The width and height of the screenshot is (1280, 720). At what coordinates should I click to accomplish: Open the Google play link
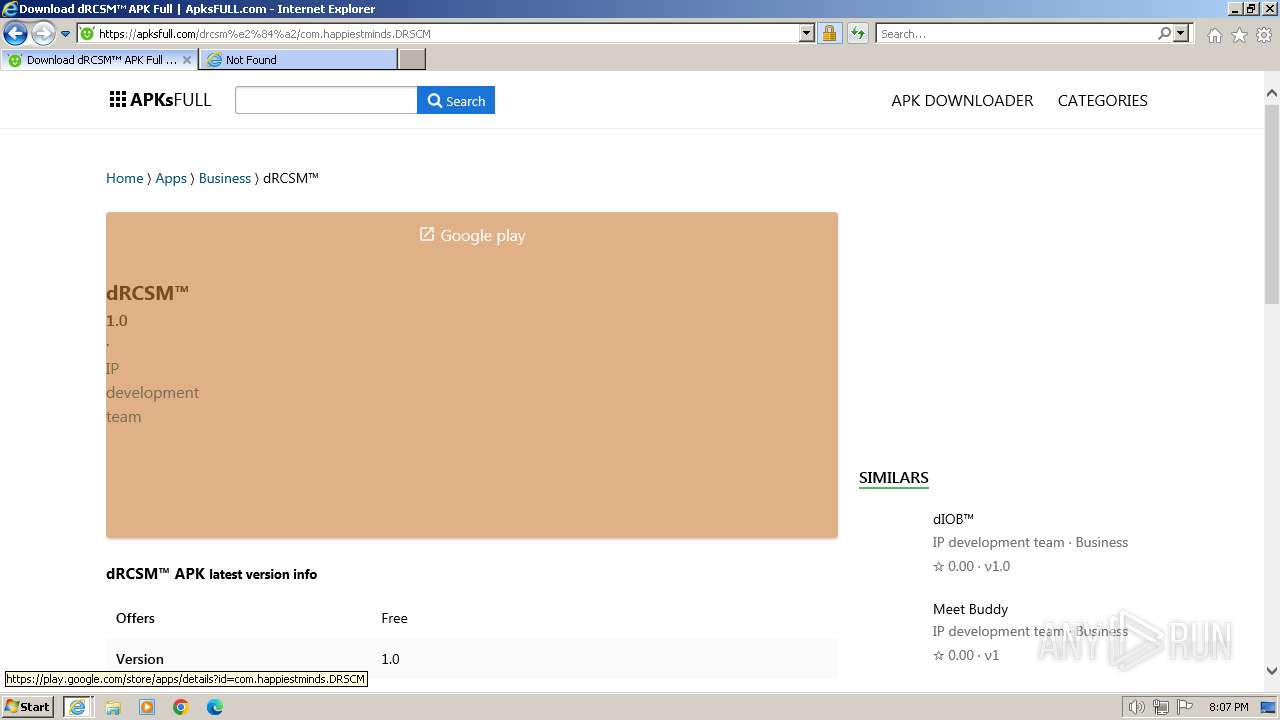[472, 235]
